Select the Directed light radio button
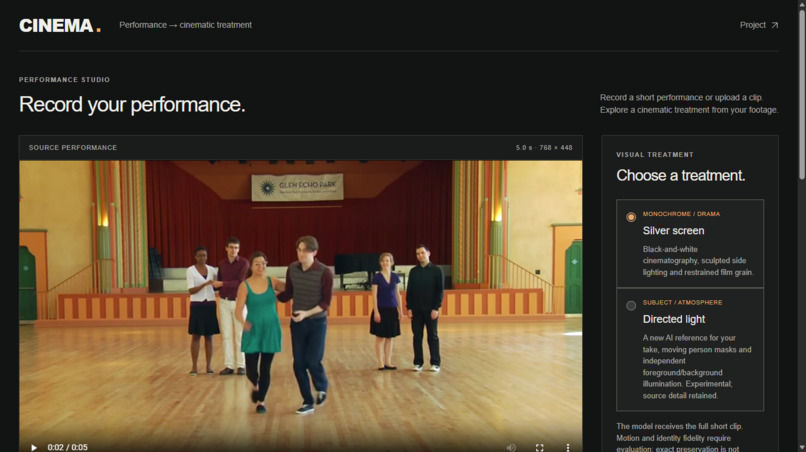This screenshot has height=452, width=806. point(631,305)
